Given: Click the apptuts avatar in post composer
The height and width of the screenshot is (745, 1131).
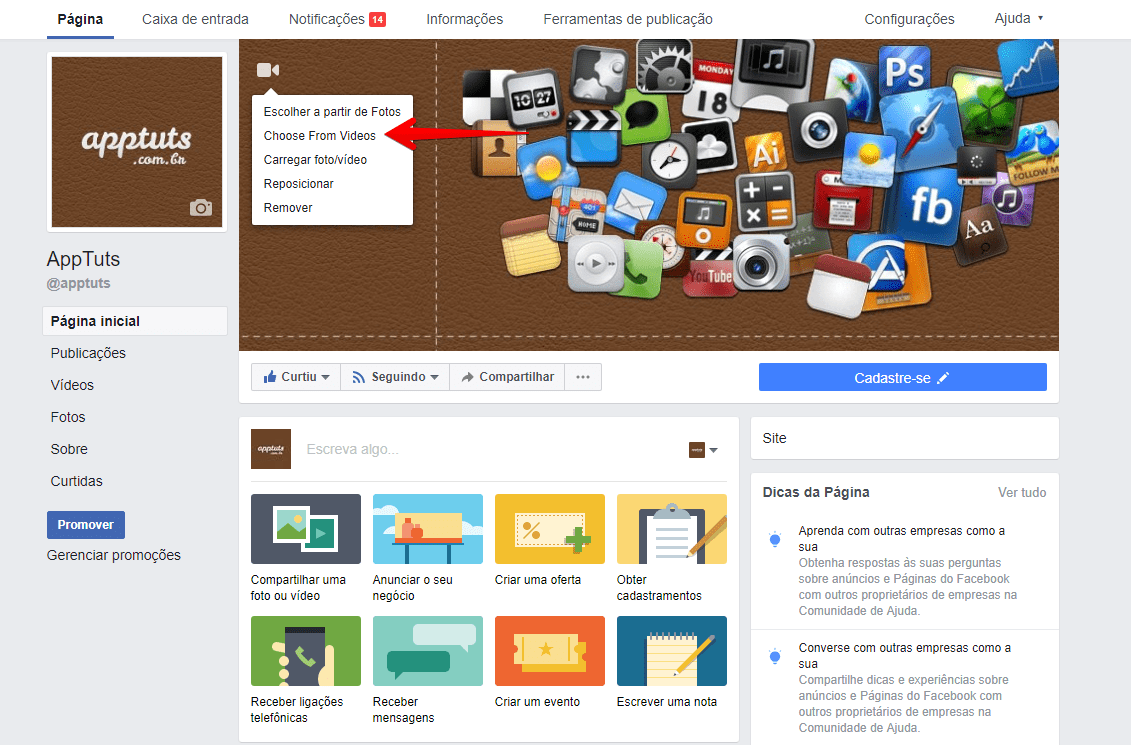Looking at the screenshot, I should point(270,449).
